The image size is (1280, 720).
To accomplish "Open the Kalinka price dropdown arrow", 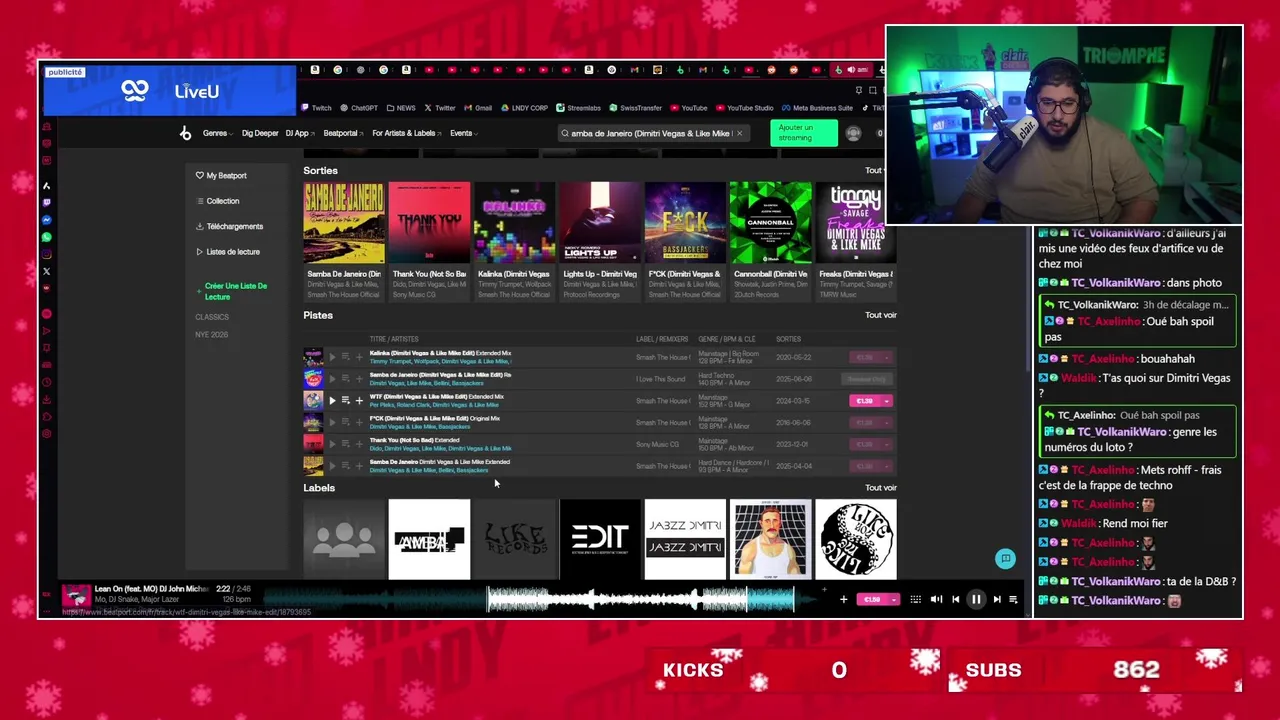I will click(887, 357).
